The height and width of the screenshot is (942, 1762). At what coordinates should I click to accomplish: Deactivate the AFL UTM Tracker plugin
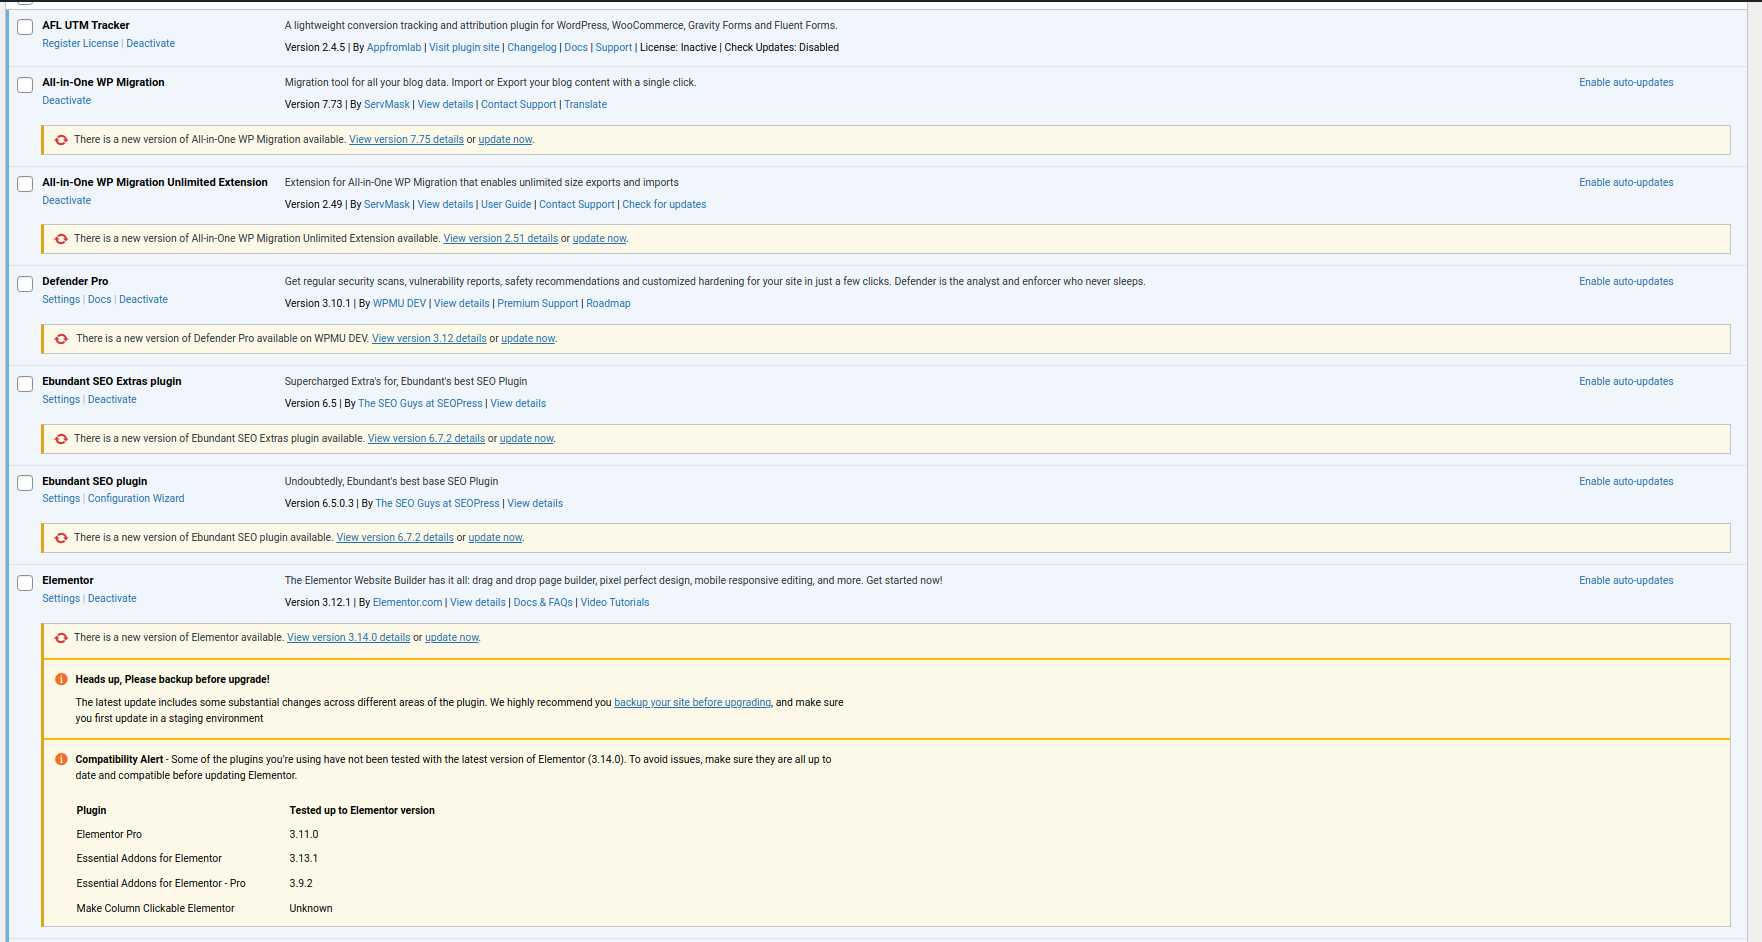(150, 44)
